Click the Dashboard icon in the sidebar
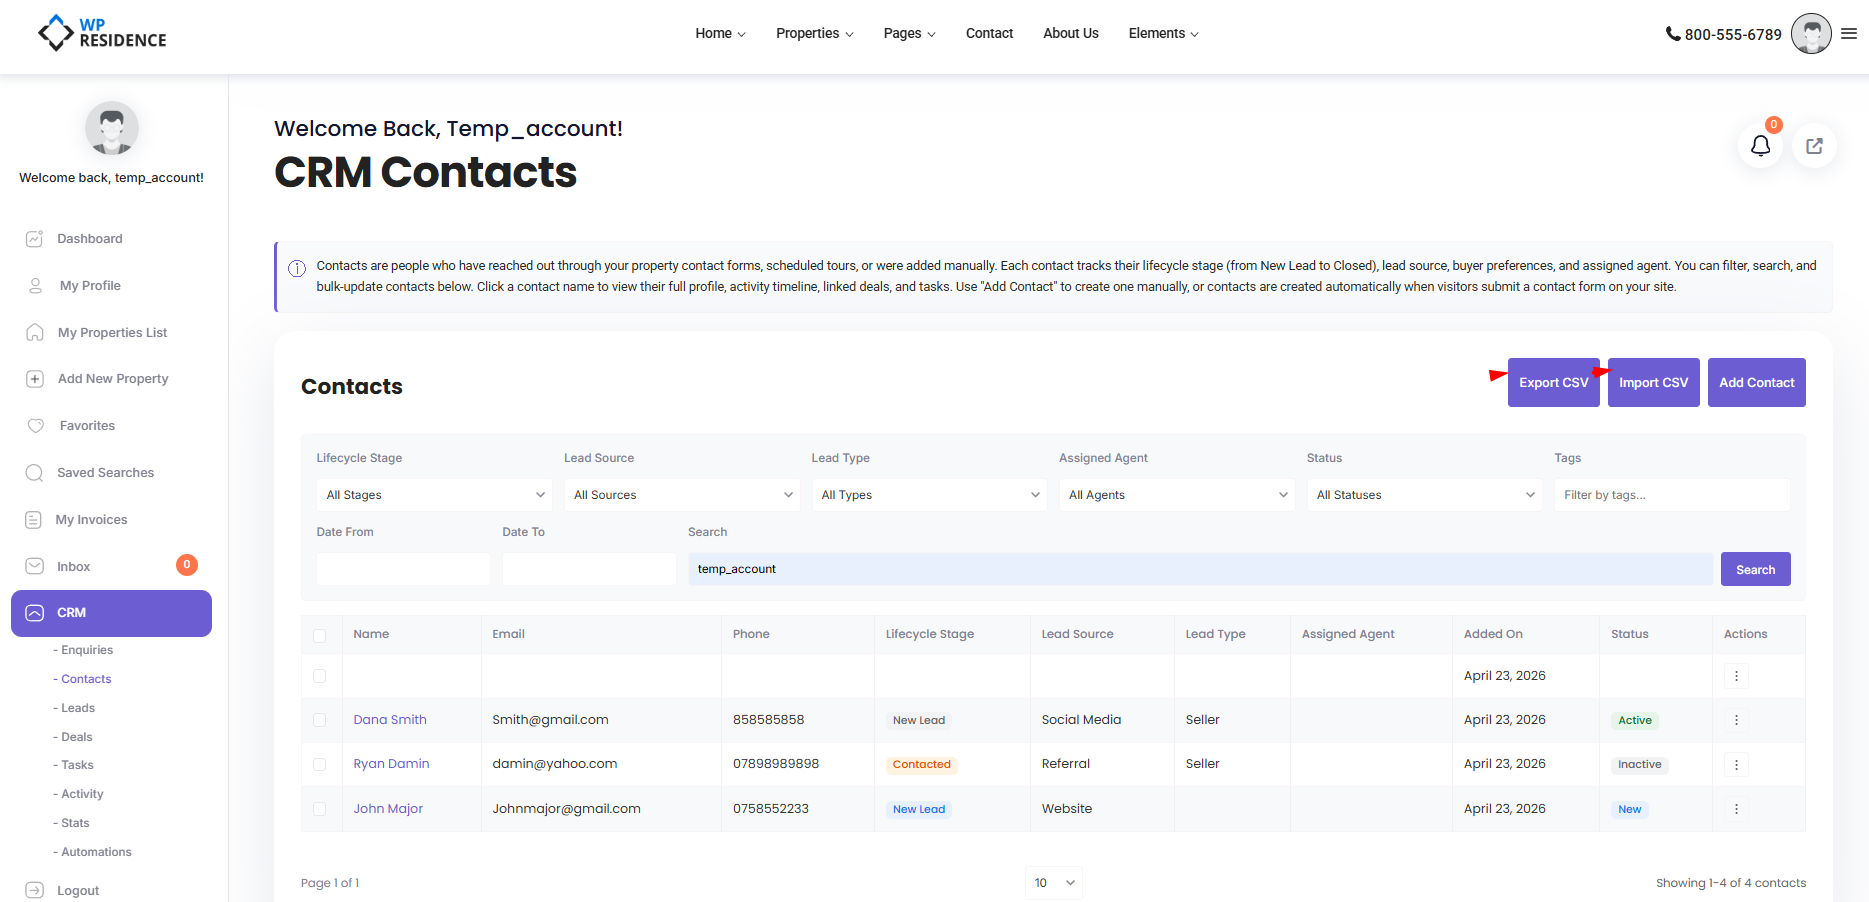 (35, 239)
